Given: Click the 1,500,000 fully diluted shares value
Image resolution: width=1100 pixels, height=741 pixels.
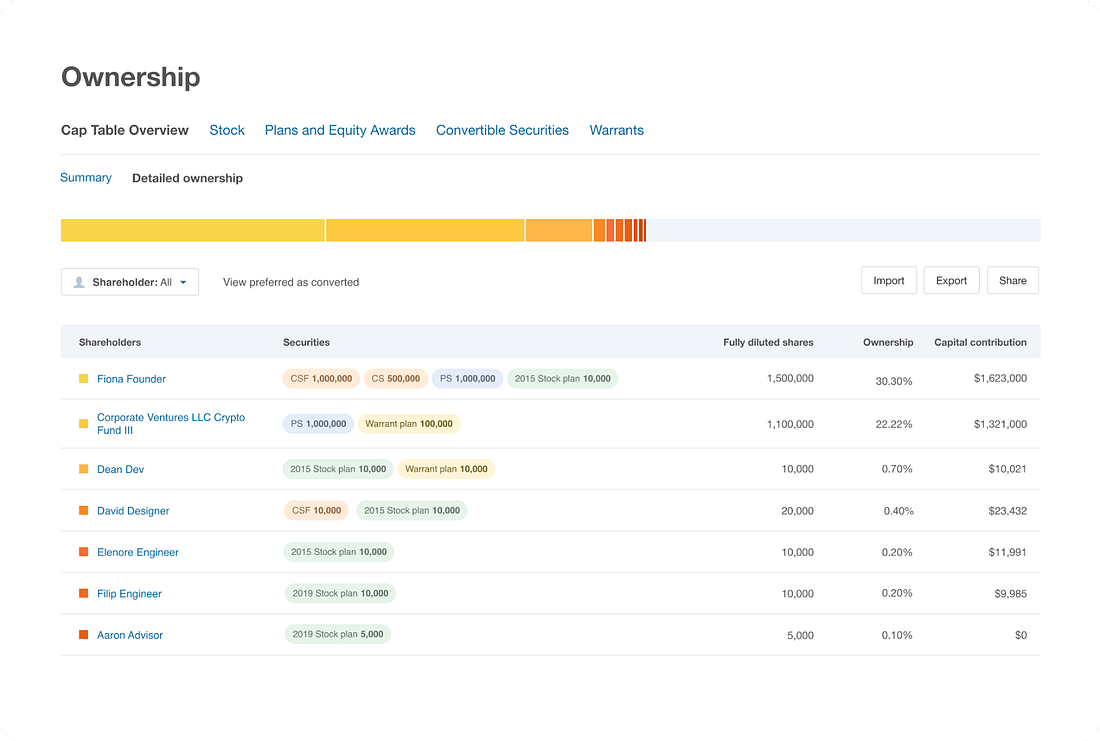Looking at the screenshot, I should click(790, 378).
